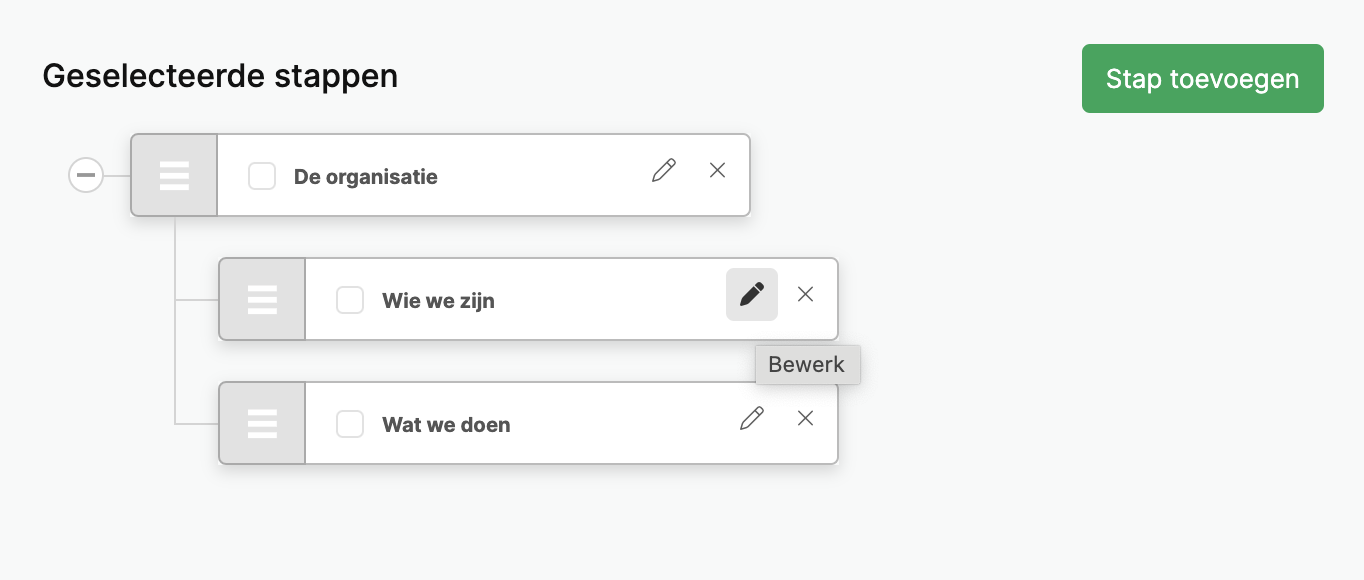
Task: Remove the Wie we zijn step
Action: pyautogui.click(x=805, y=294)
